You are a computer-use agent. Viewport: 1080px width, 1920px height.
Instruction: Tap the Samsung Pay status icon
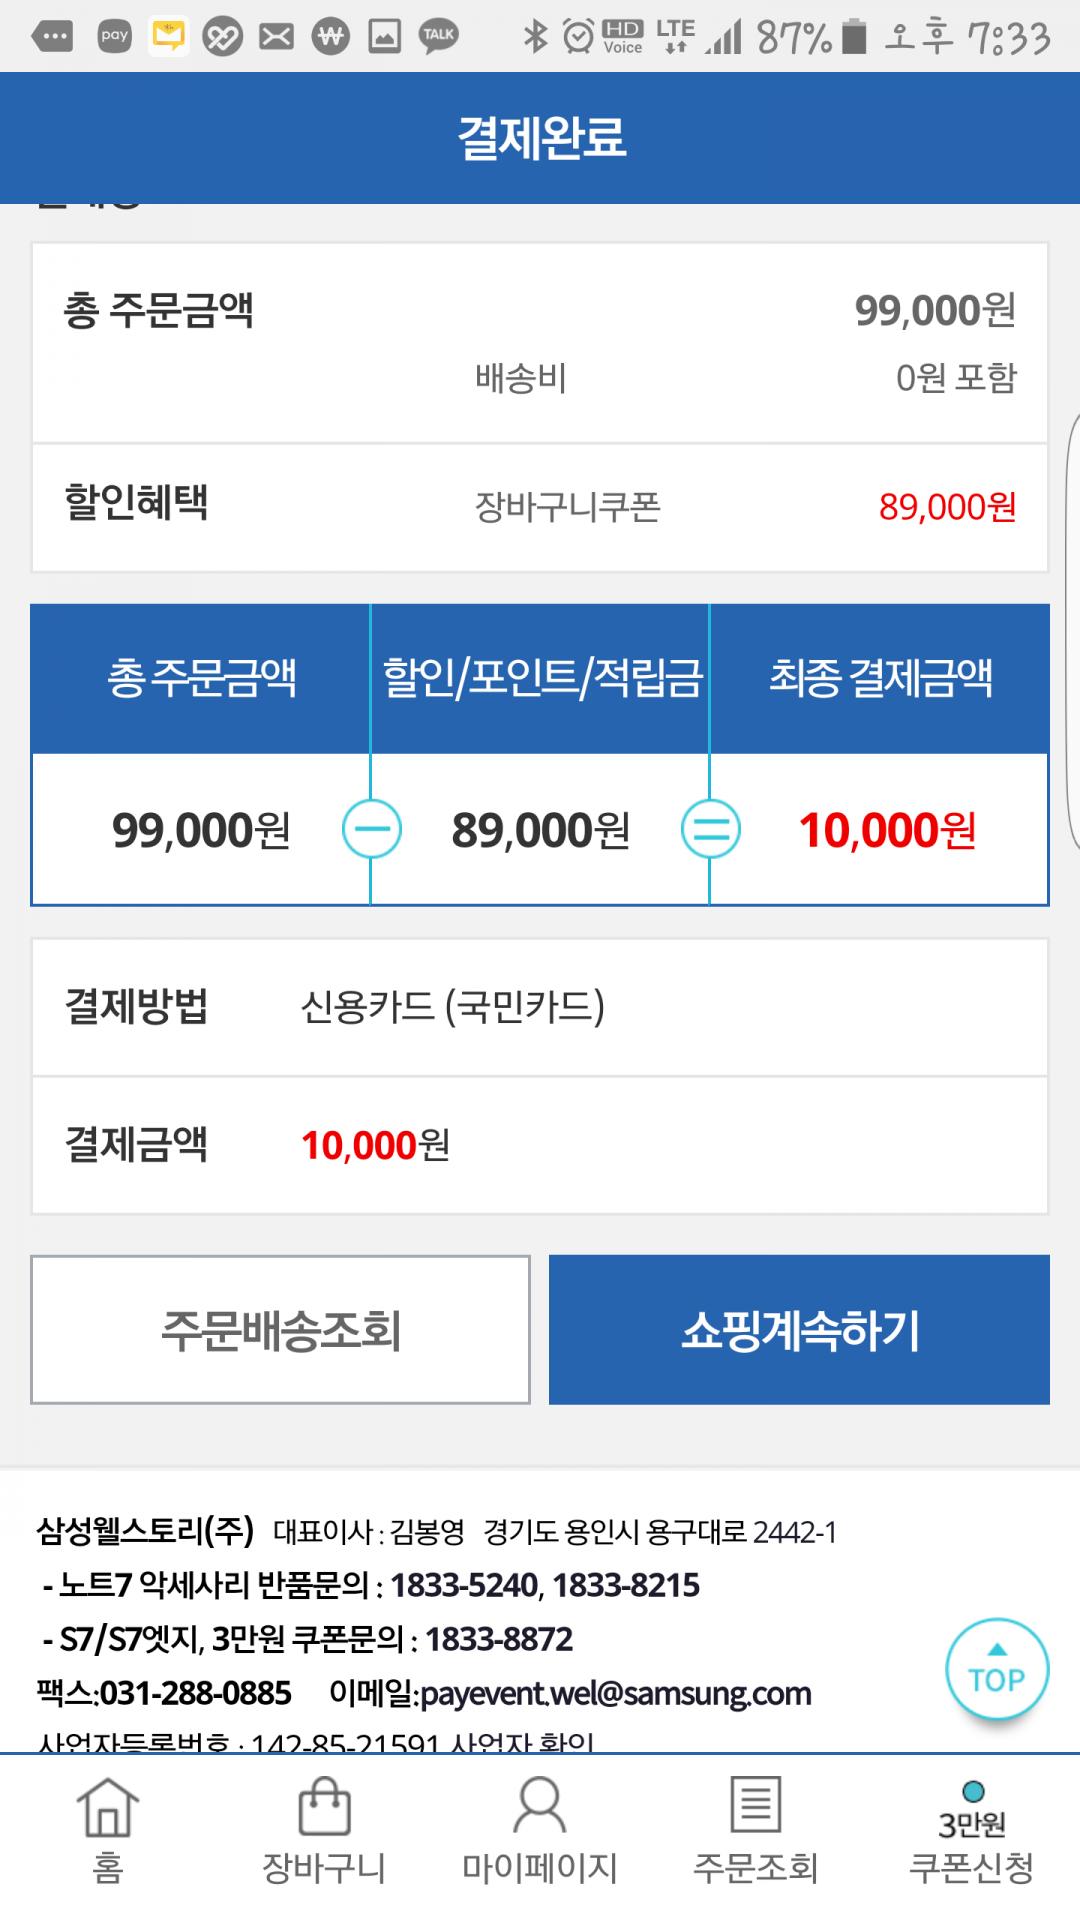[x=115, y=37]
